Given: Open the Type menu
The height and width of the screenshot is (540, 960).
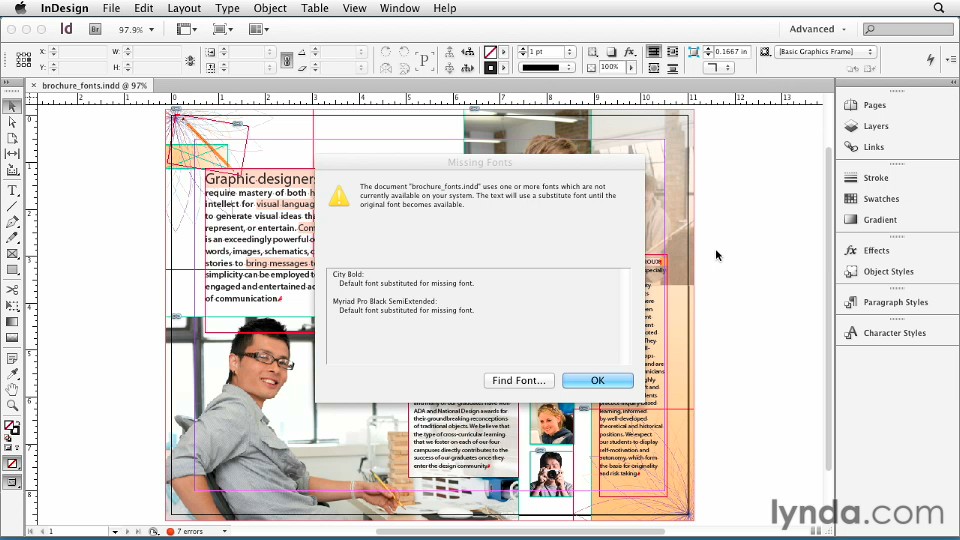Looking at the screenshot, I should click(x=227, y=8).
